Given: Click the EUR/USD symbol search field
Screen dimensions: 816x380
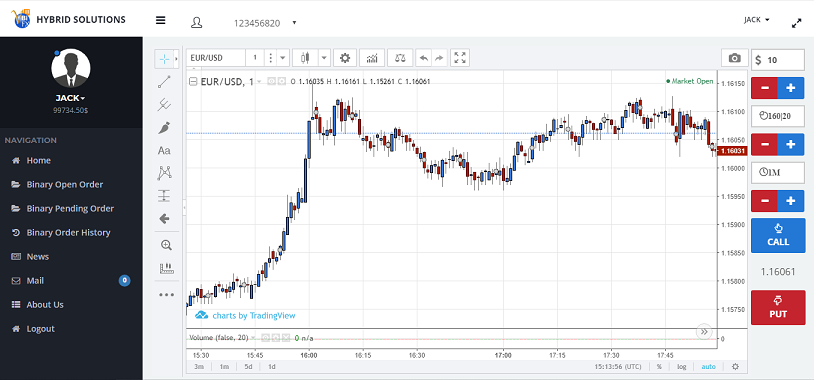Looking at the screenshot, I should coord(215,58).
